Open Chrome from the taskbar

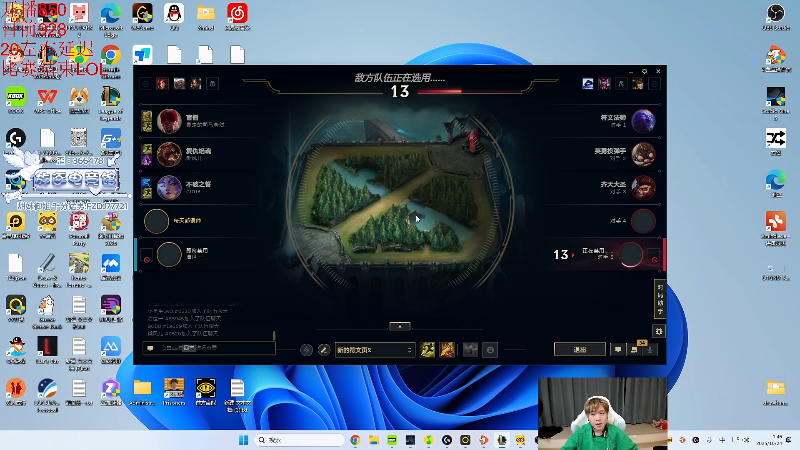coord(355,440)
